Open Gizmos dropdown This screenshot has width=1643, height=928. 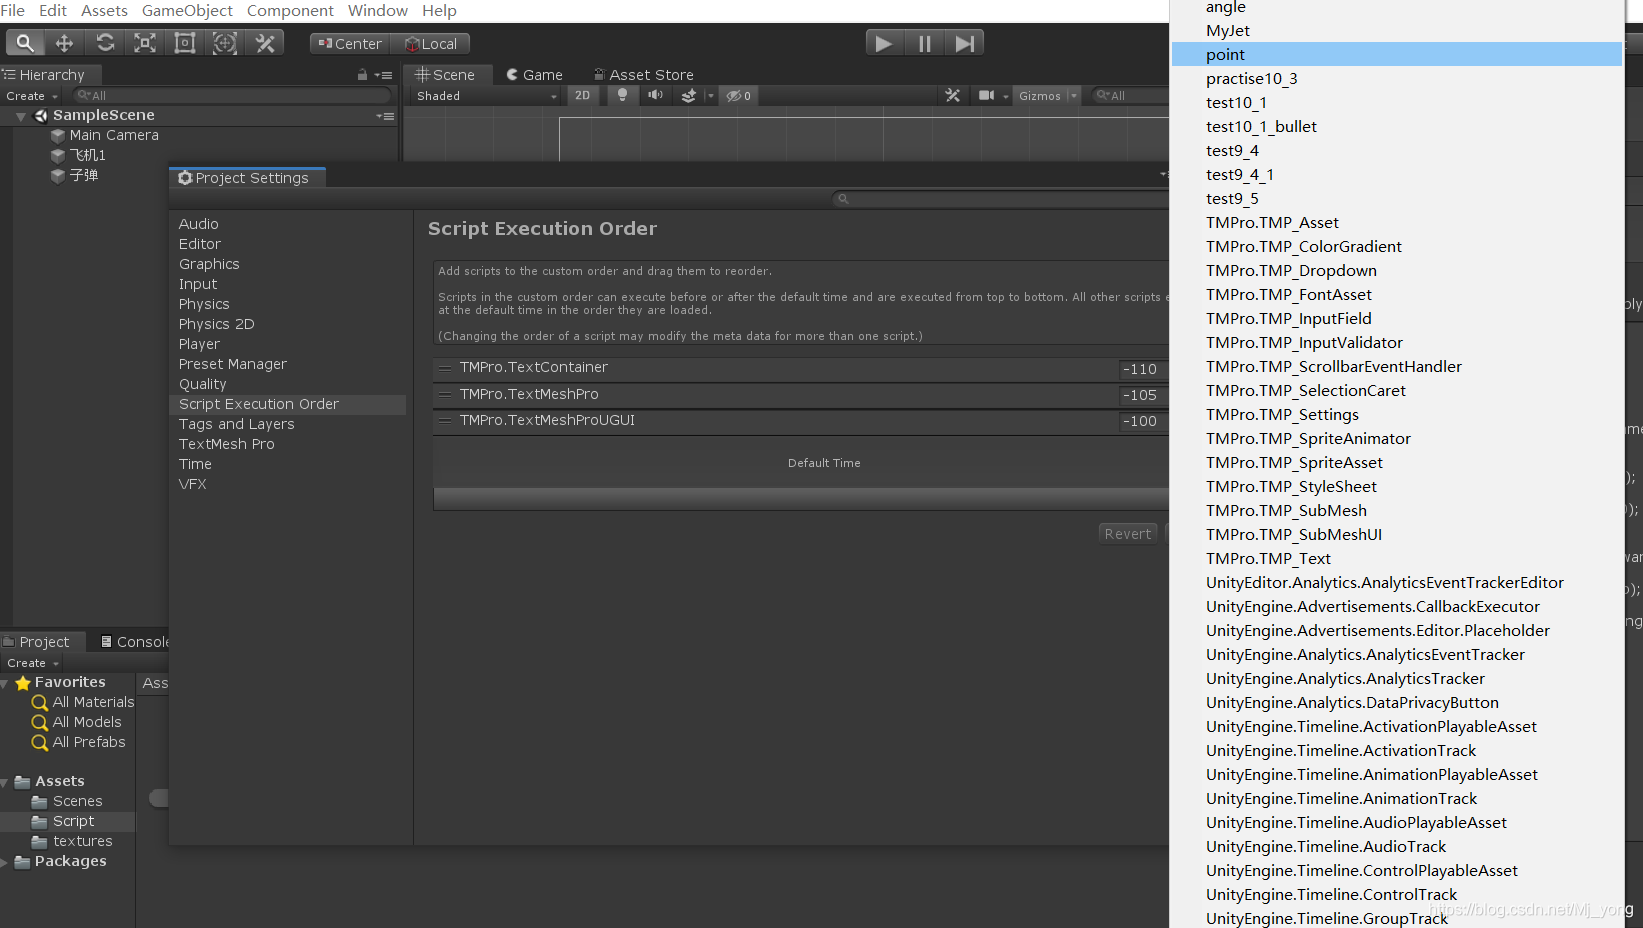pos(1047,96)
